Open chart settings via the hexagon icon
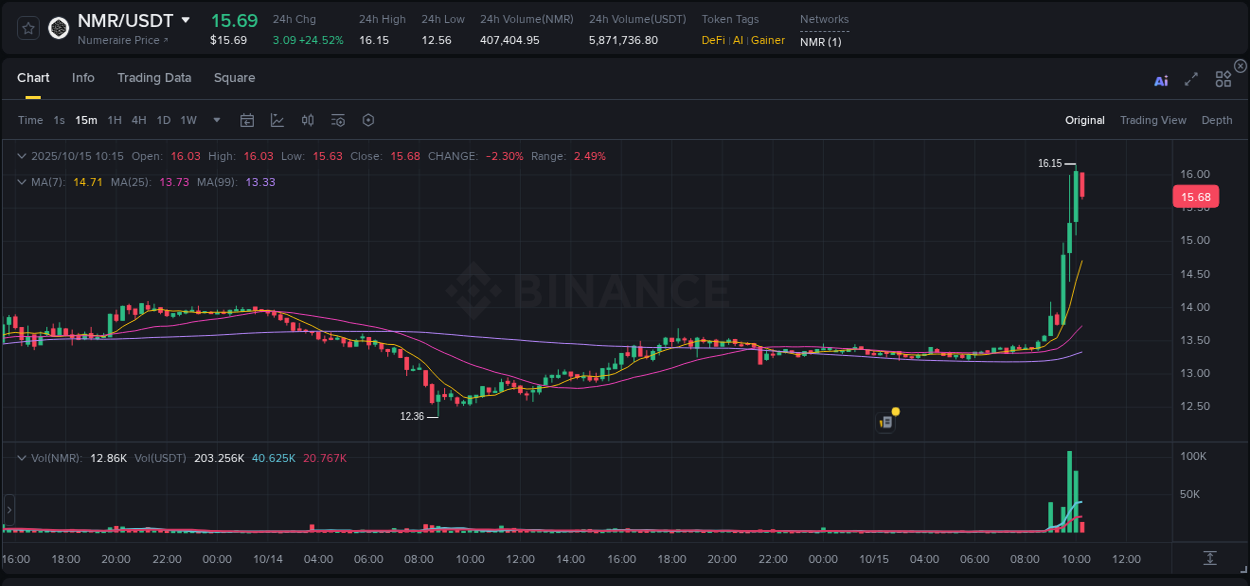Viewport: 1250px width, 586px height. click(x=368, y=119)
